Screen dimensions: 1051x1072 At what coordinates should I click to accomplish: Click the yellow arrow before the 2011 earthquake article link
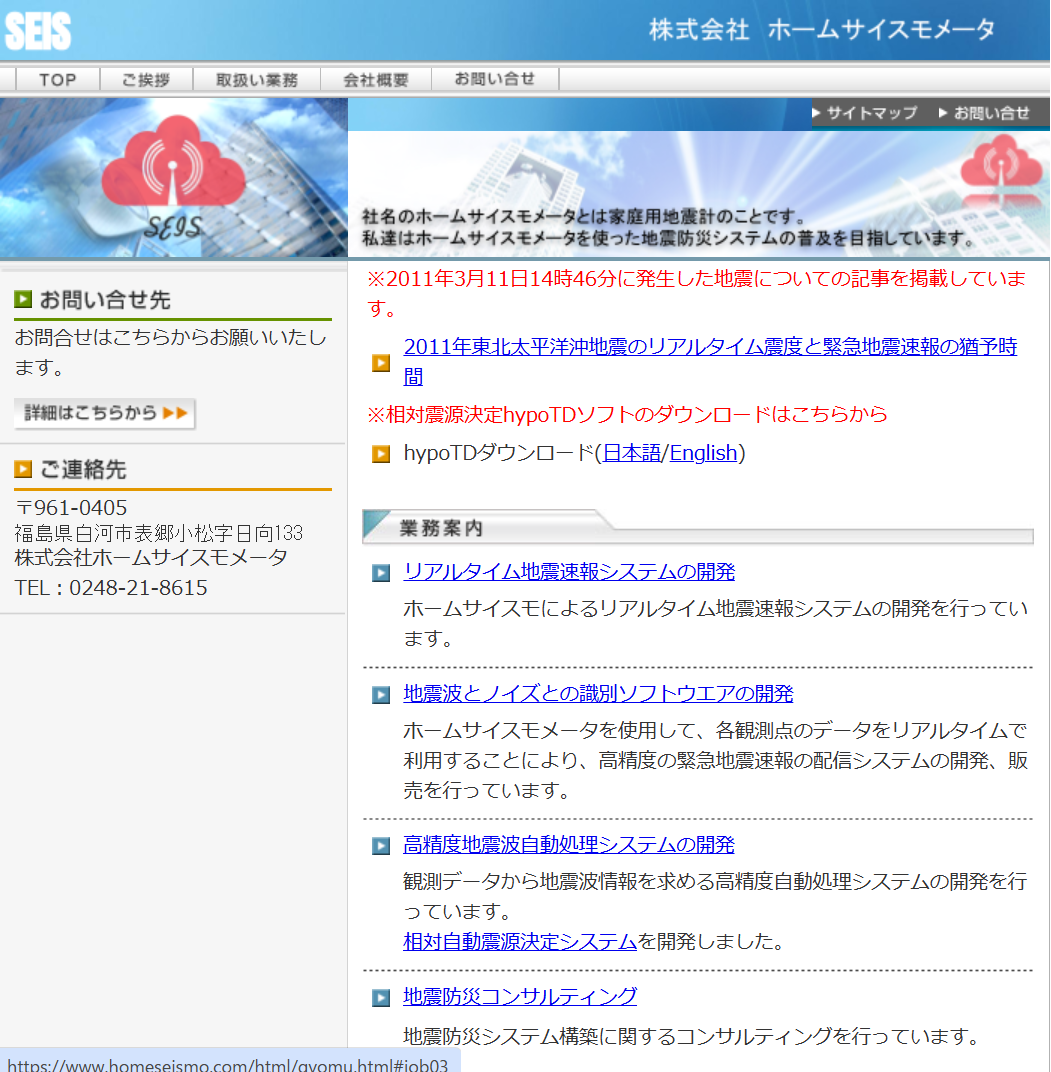click(x=380, y=363)
